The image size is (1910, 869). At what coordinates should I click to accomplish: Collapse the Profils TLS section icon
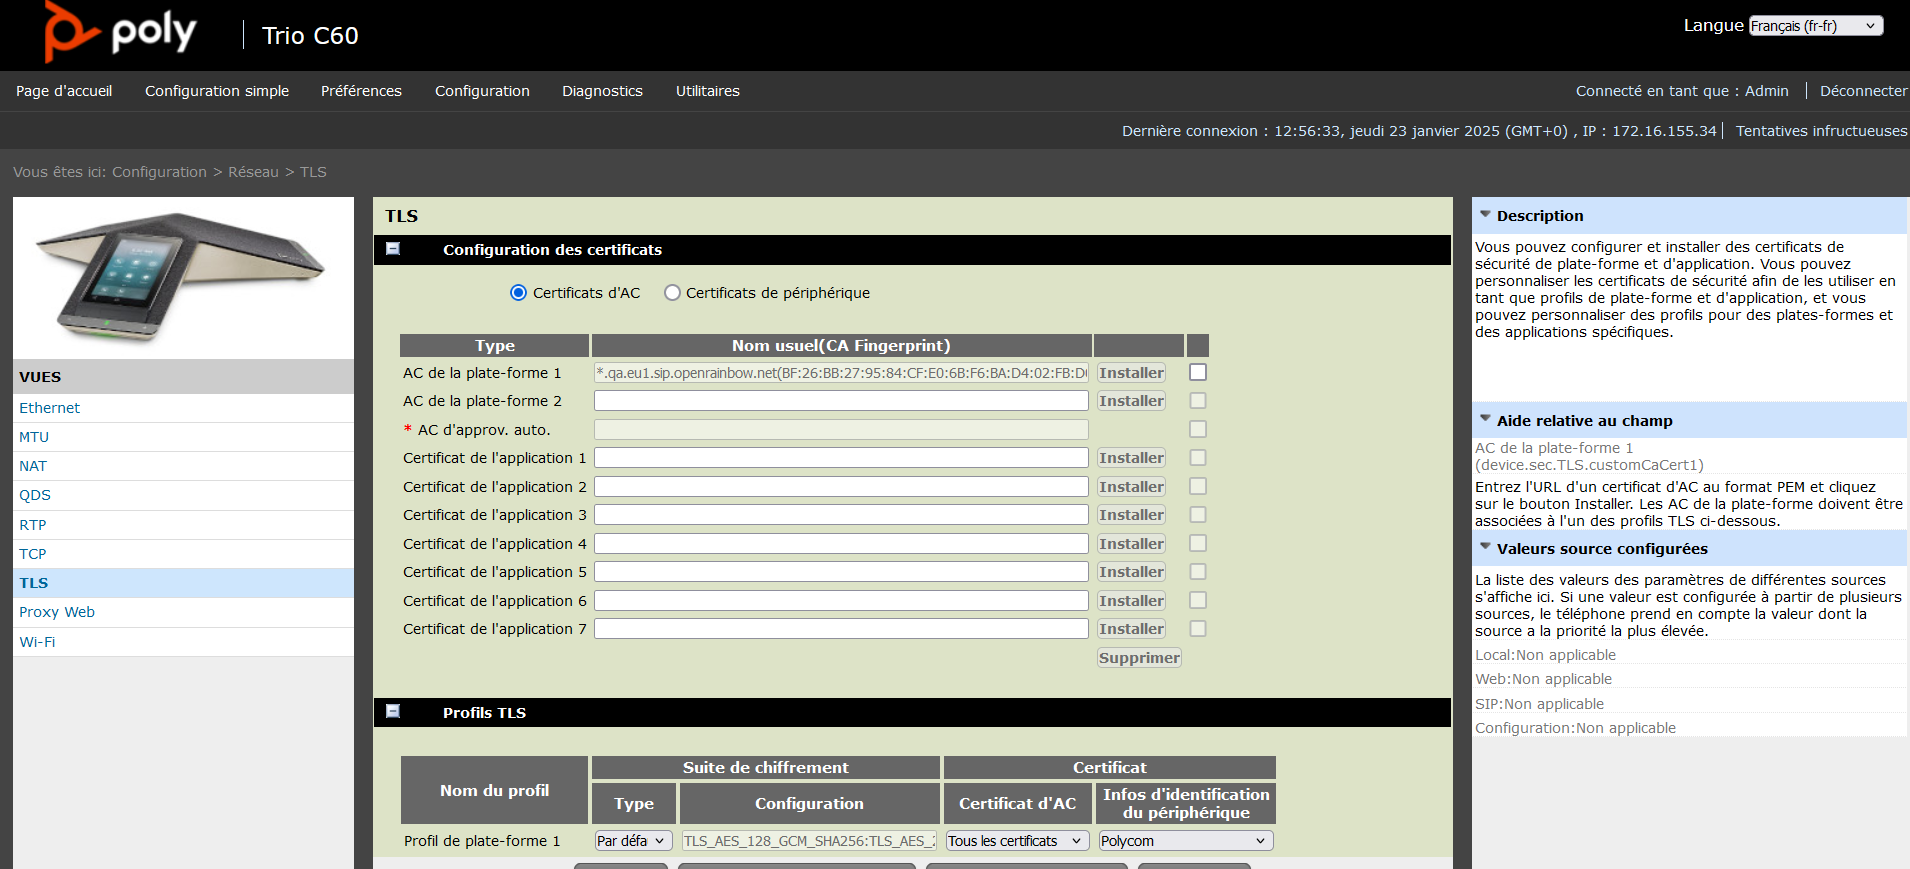[393, 711]
